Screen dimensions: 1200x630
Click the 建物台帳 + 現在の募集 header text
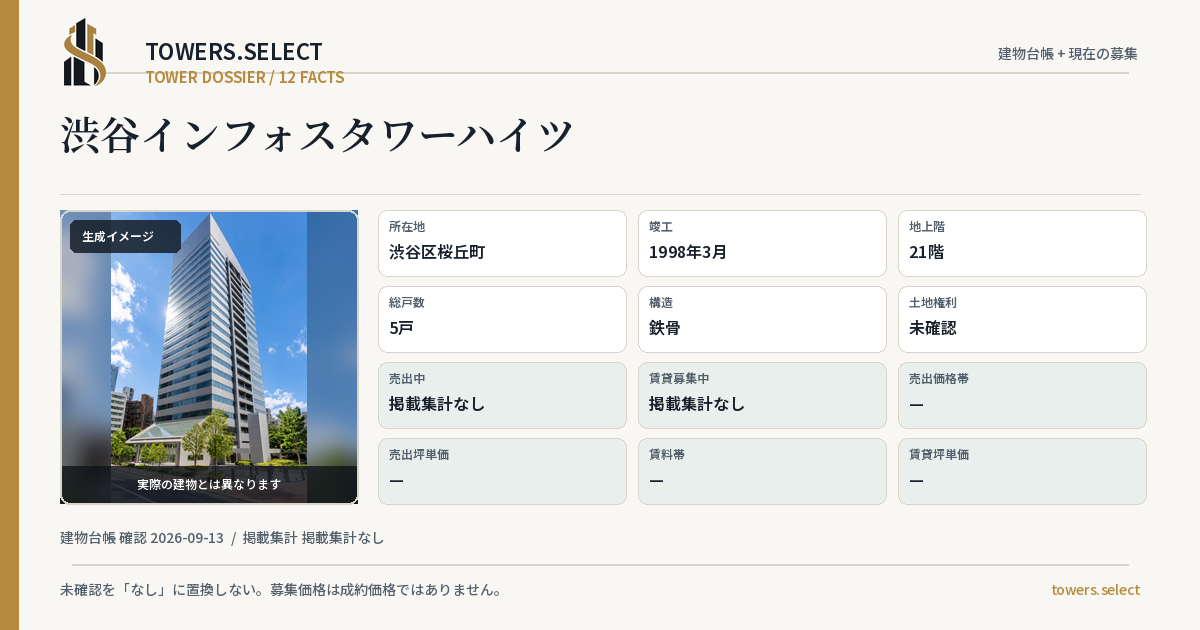[x=1068, y=54]
